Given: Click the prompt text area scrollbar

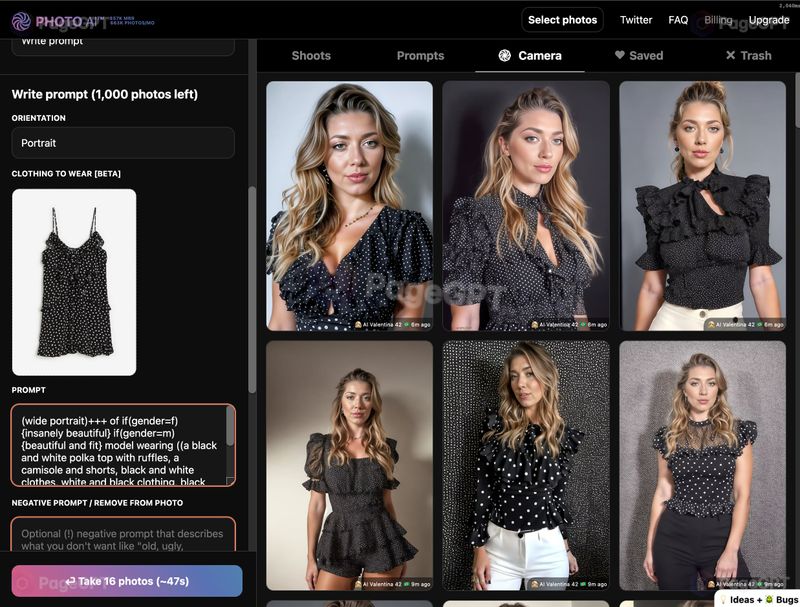Looking at the screenshot, I should (230, 427).
